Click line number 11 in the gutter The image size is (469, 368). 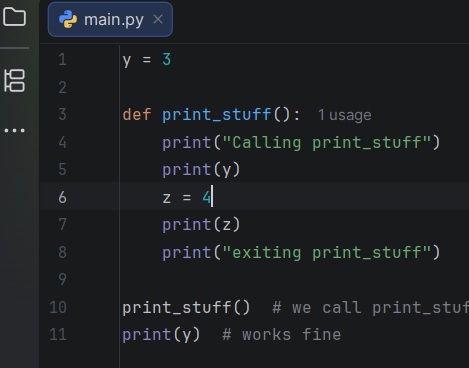[x=58, y=335]
